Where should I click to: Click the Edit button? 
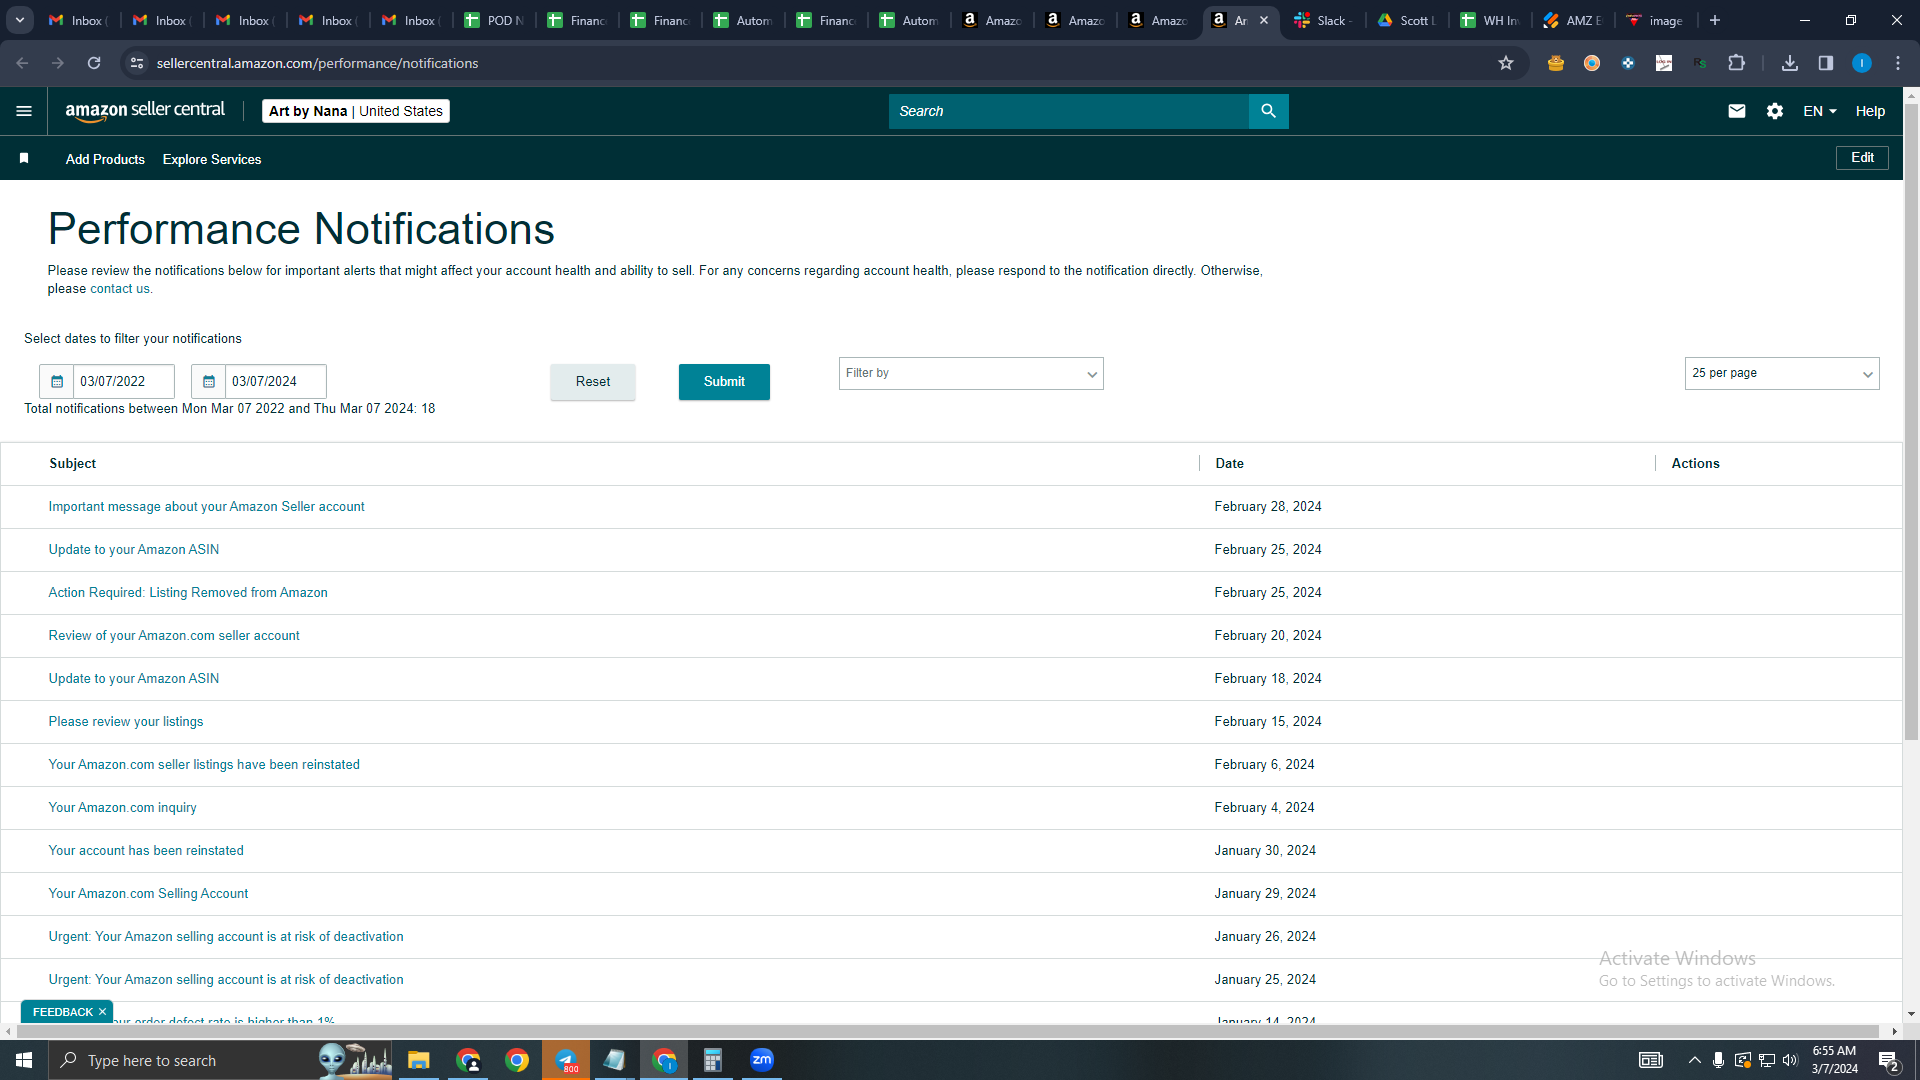point(1862,158)
